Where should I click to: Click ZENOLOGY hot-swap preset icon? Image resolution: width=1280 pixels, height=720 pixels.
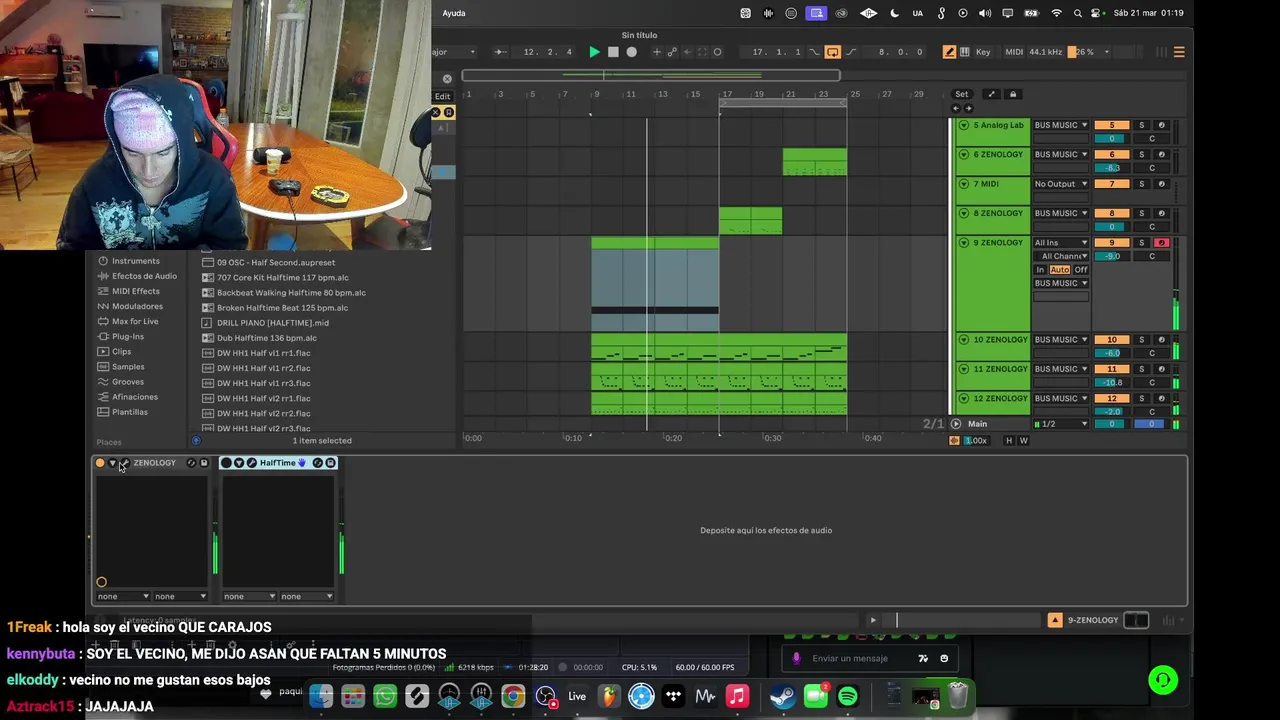click(191, 463)
